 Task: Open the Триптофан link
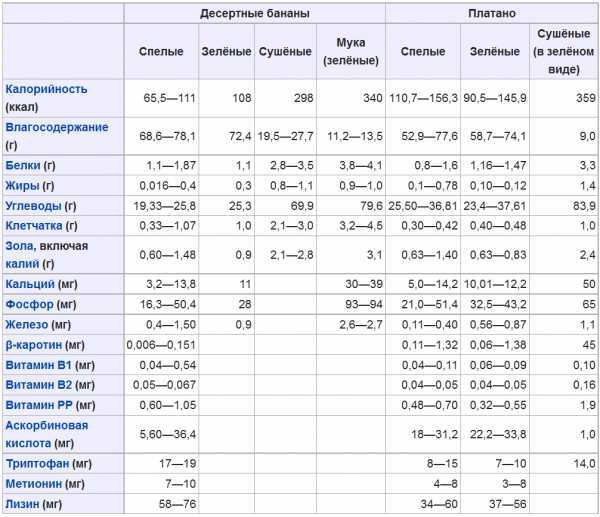pos(37,464)
